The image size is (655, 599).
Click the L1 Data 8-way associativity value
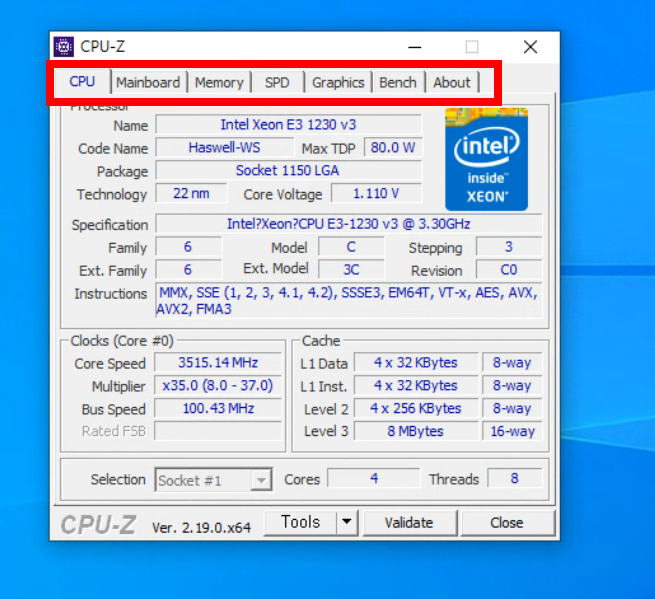[512, 363]
